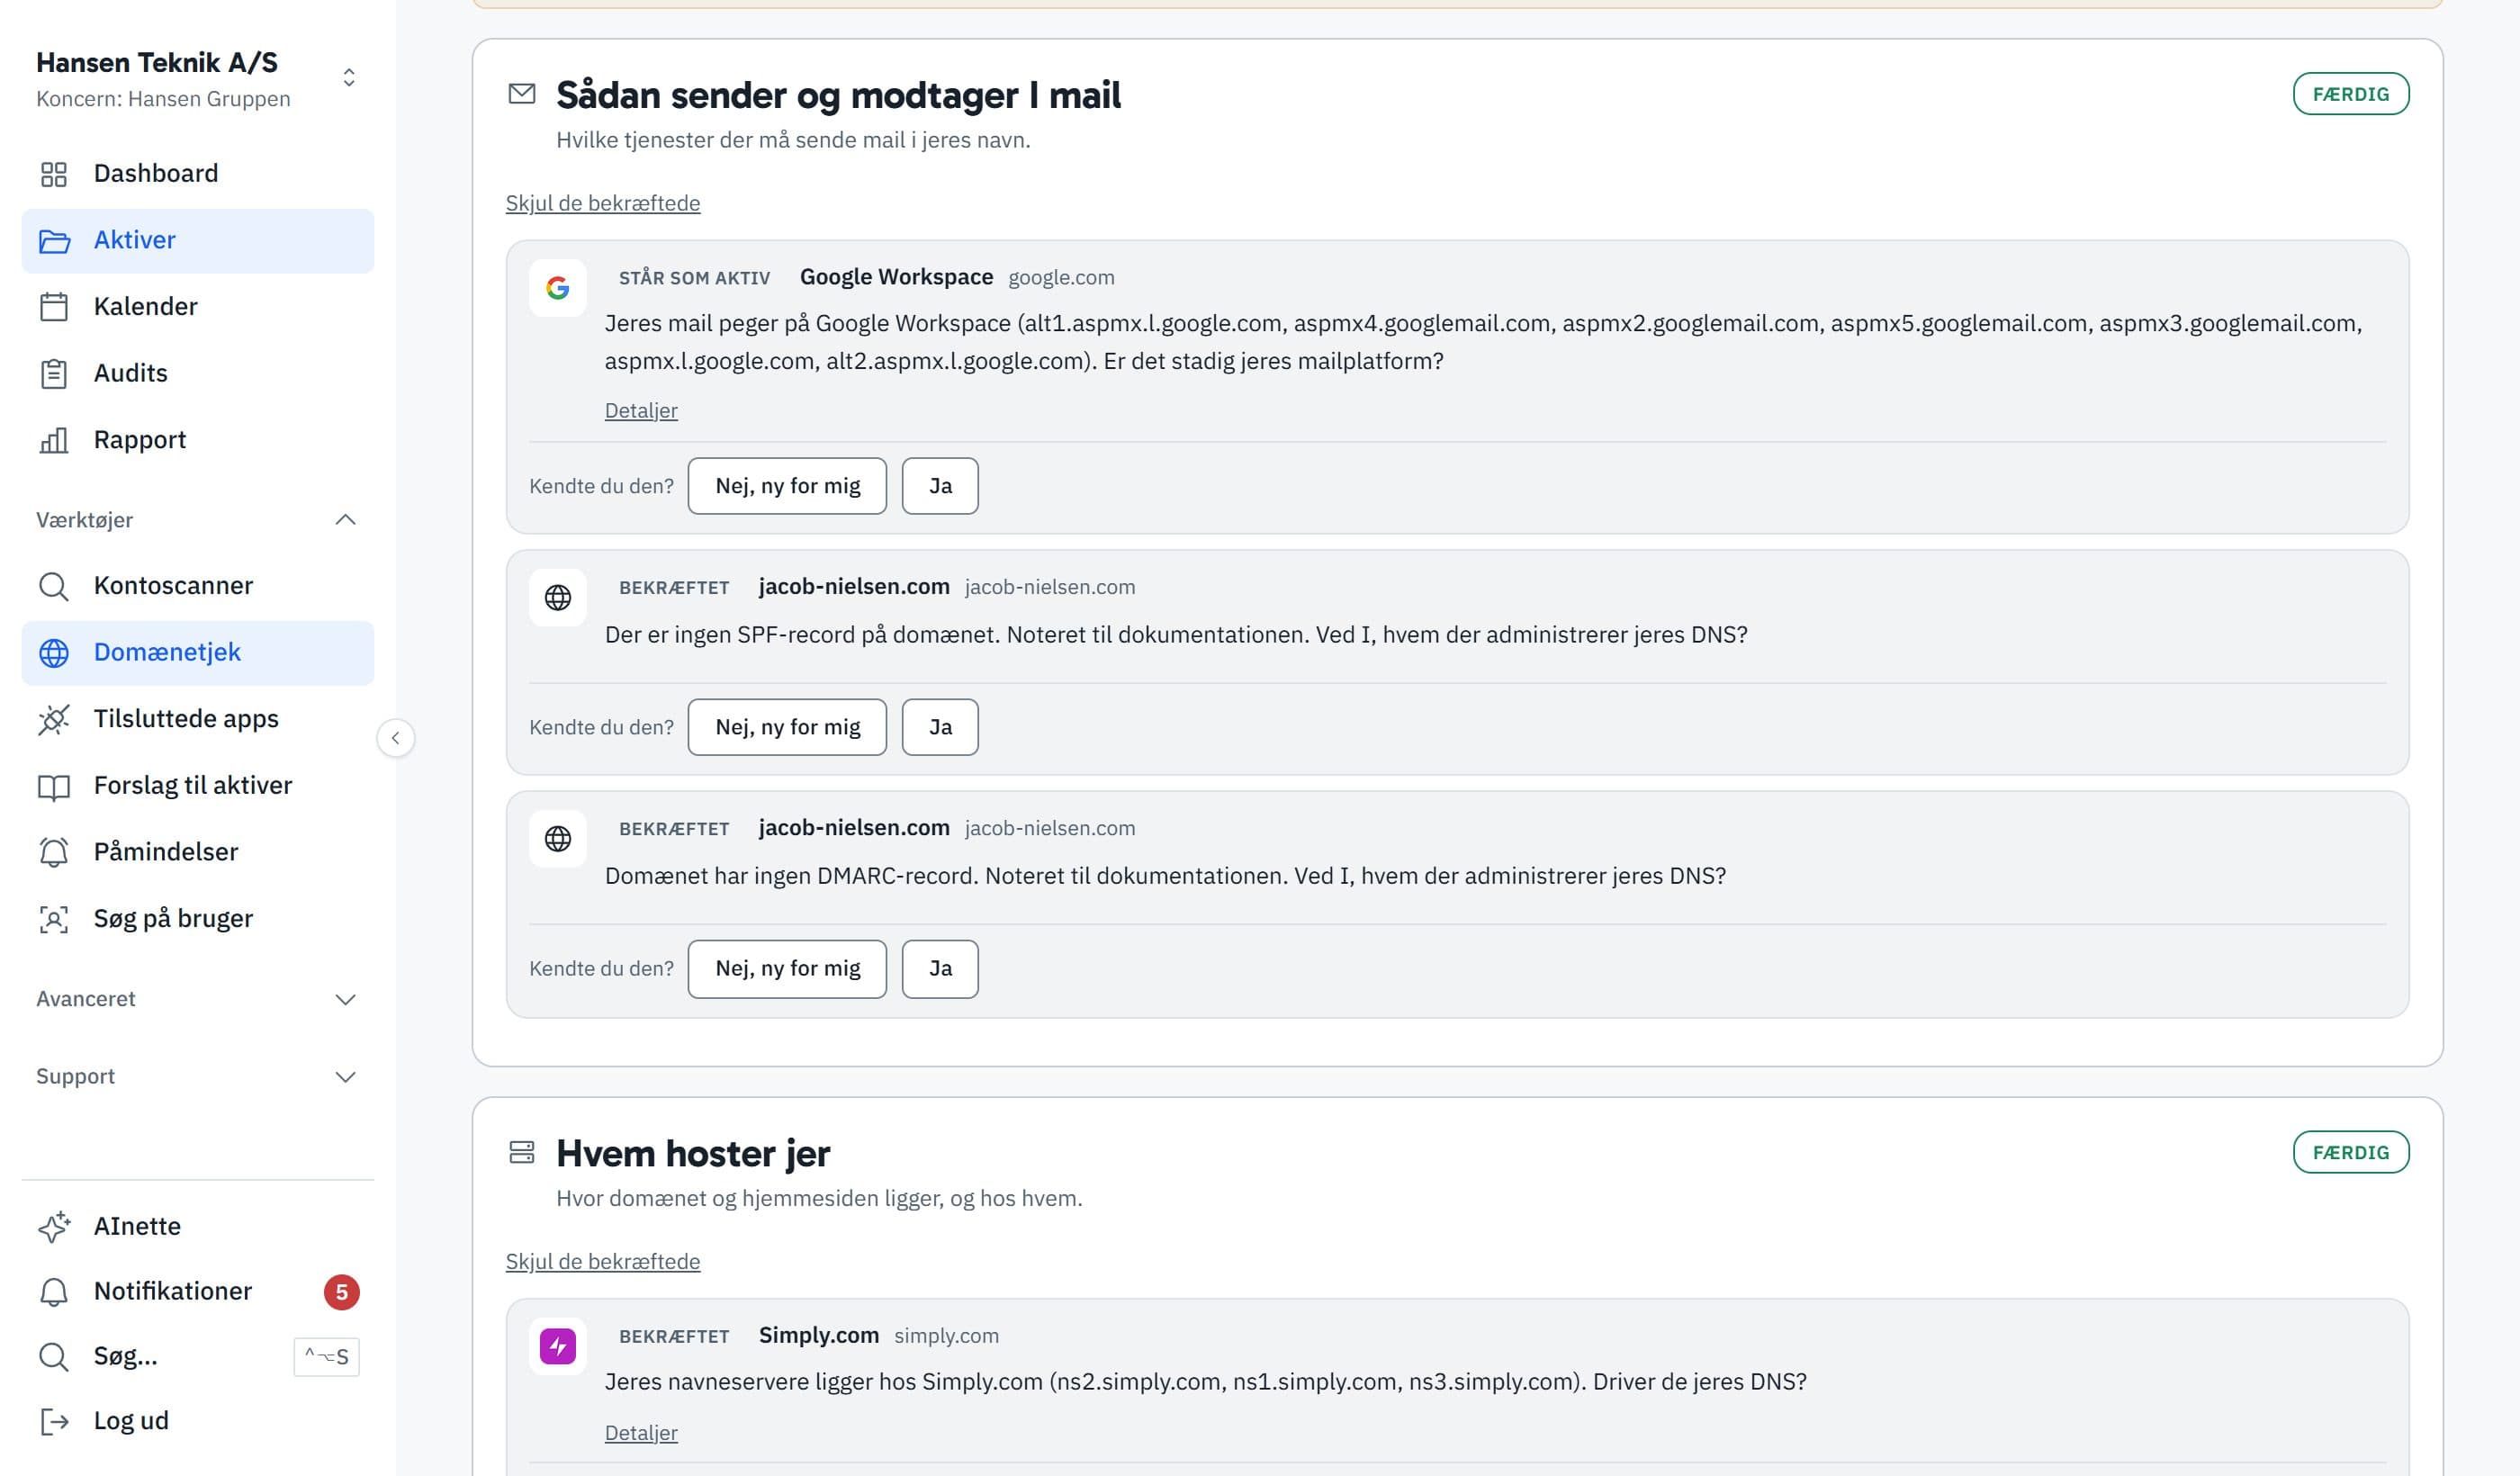This screenshot has width=2520, height=1476.
Task: Open the Dashboard grid icon
Action: [x=53, y=174]
